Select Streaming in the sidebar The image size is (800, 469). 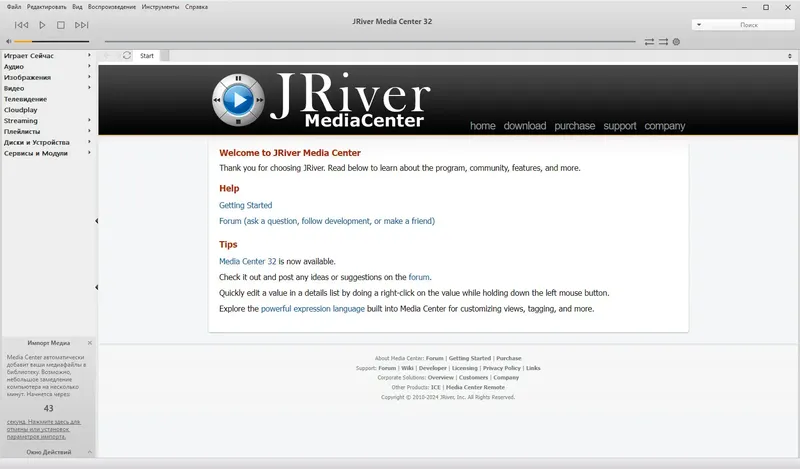pyautogui.click(x=20, y=120)
